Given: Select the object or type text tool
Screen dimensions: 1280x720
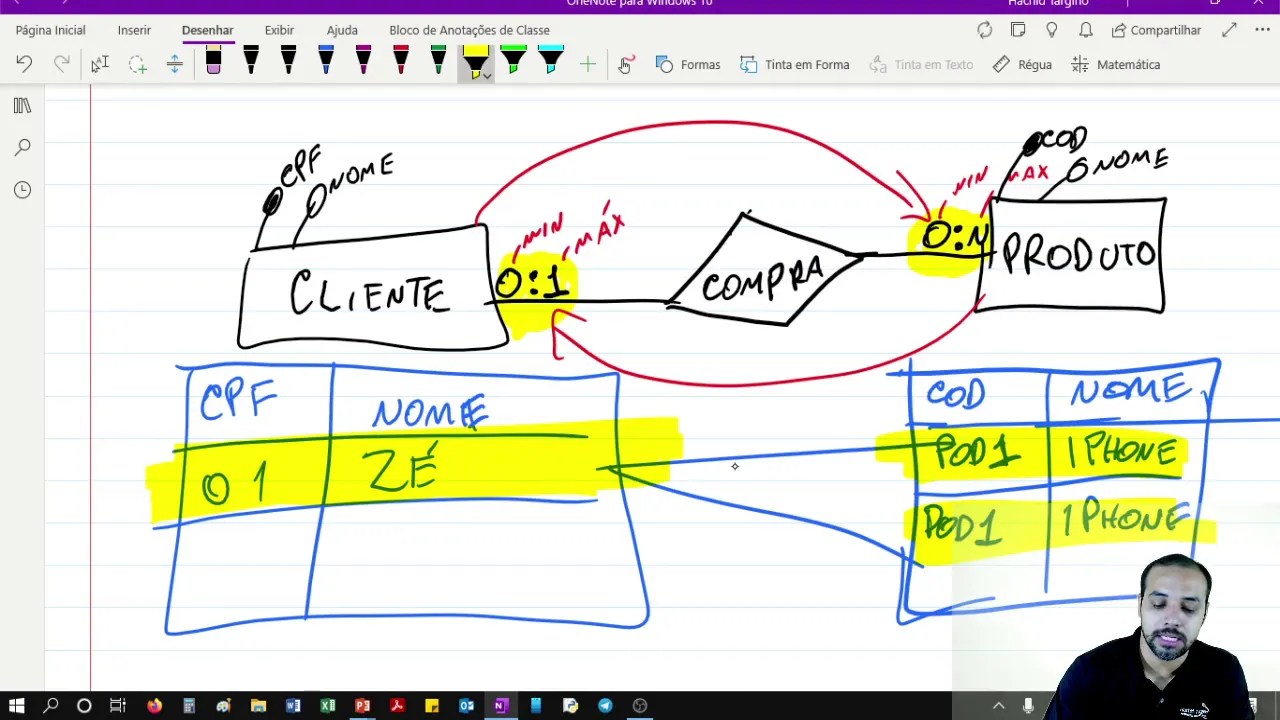Looking at the screenshot, I should [99, 64].
